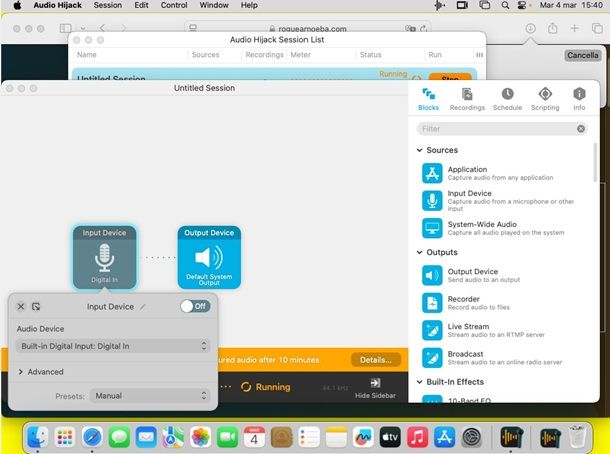Click the Sources column header in Session List
Viewport: 610px width, 454px height.
pos(205,55)
